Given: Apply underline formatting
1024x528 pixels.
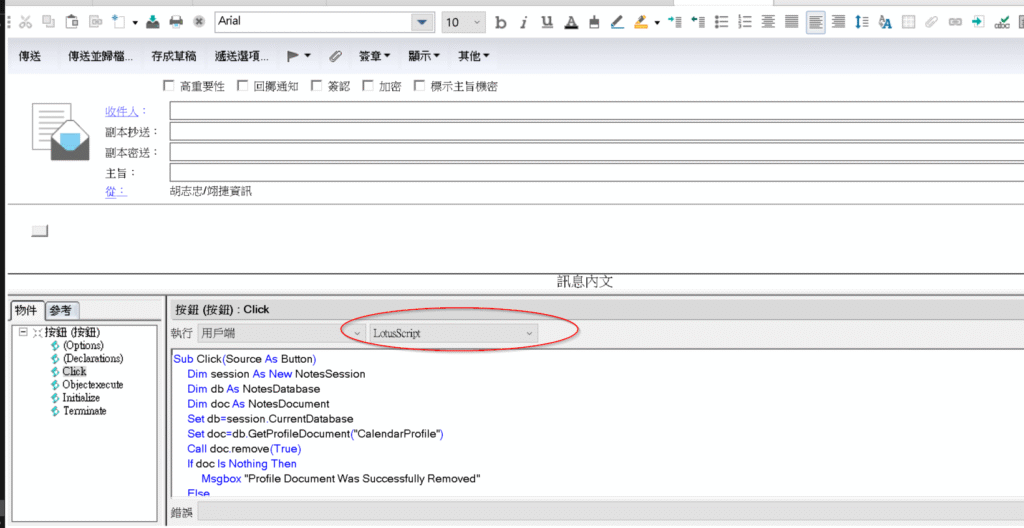Looking at the screenshot, I should [546, 22].
